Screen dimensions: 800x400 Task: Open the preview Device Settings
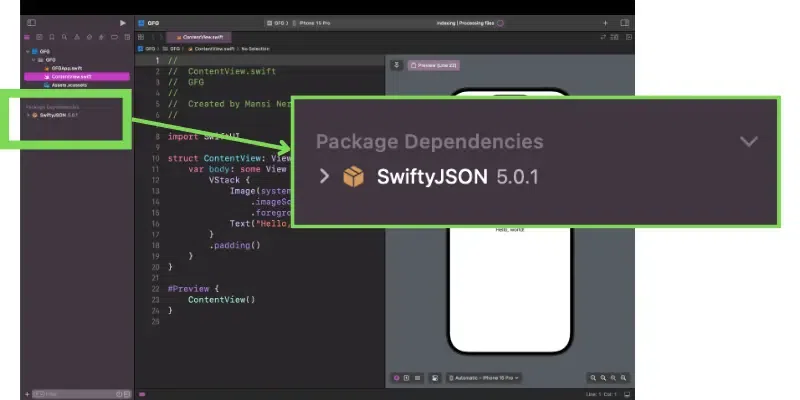[435, 378]
